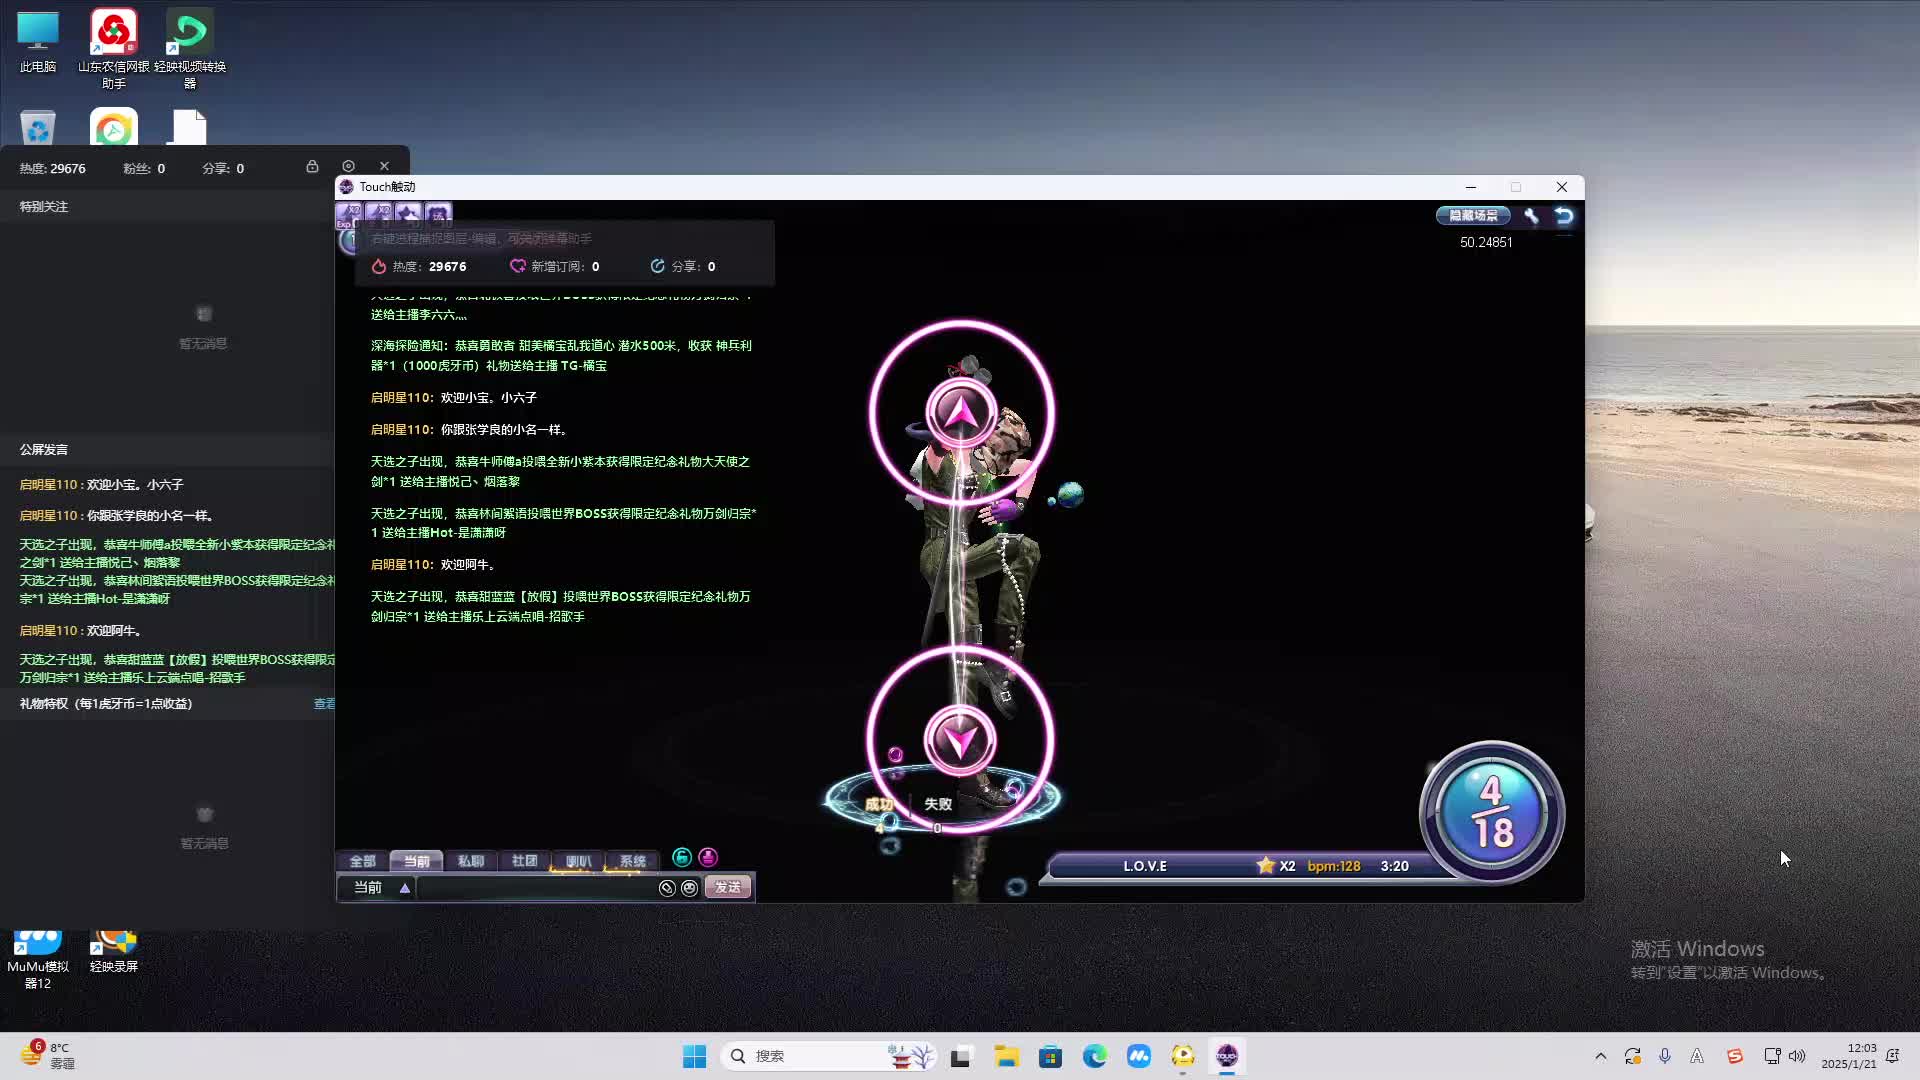Toggle 隐藏场景 hide scene button

1473,216
